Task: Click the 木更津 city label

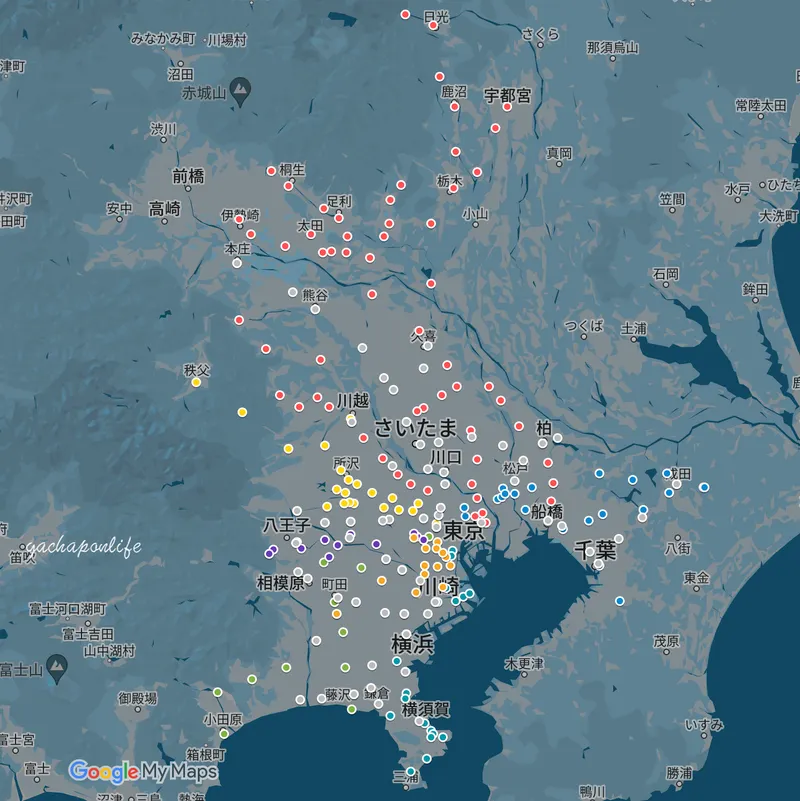Action: coord(524,664)
